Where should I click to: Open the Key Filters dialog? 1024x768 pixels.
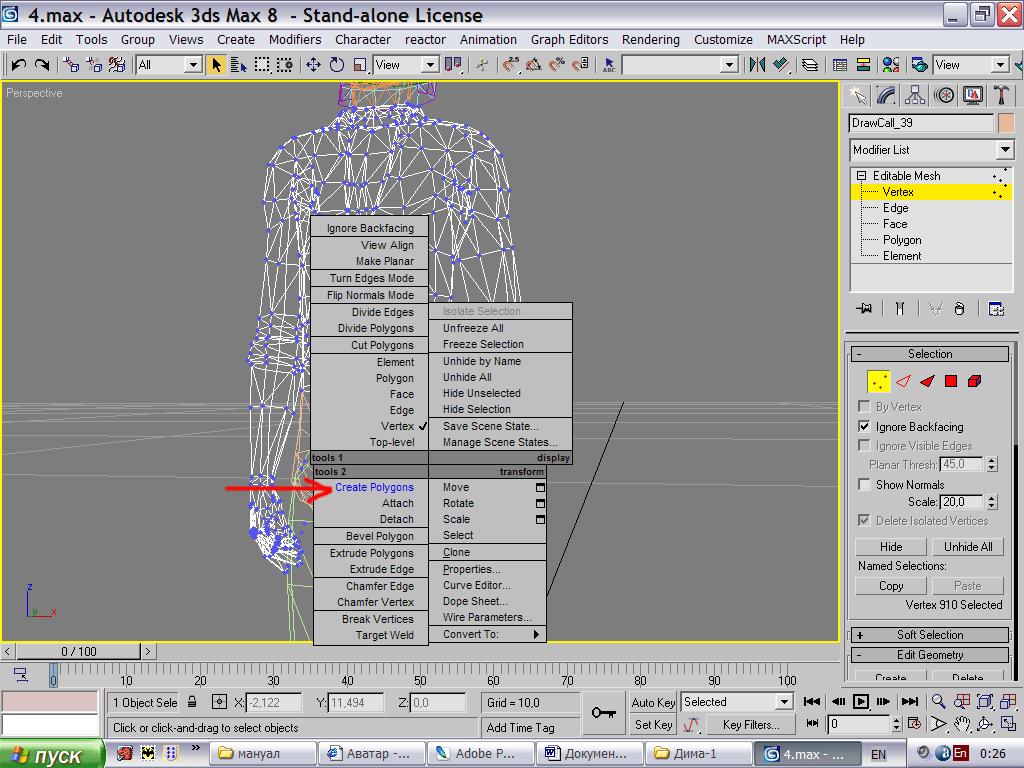pos(751,725)
